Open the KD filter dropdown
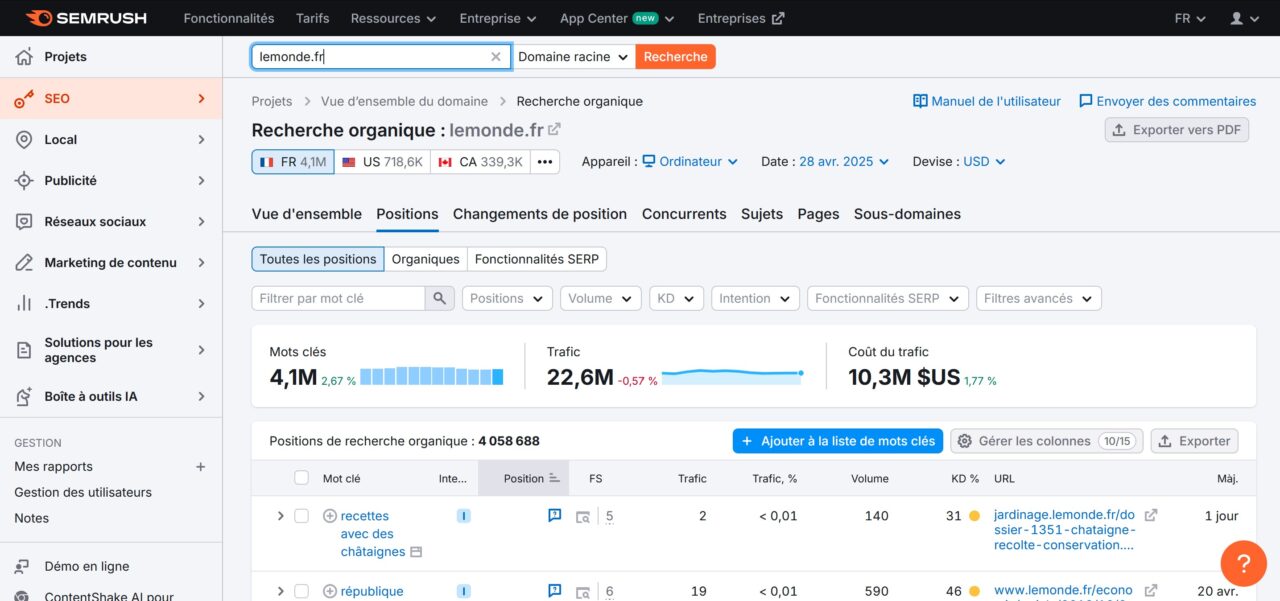Screen dimensions: 1280x601 pyautogui.click(x=676, y=298)
